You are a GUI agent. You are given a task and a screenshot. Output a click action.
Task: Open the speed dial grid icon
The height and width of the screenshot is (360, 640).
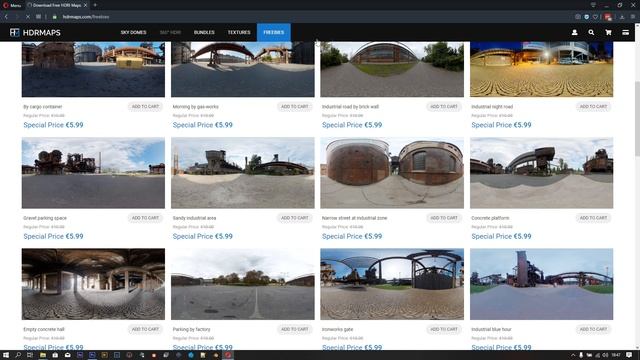click(38, 17)
